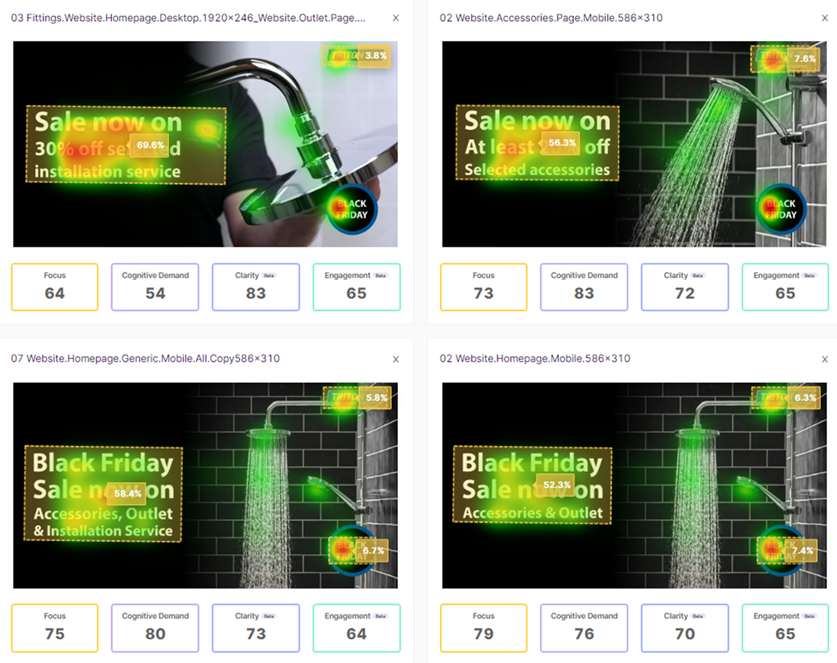The height and width of the screenshot is (663, 837).
Task: Close the 07 Website Homepage Generic Mobile card
Action: pyautogui.click(x=396, y=359)
